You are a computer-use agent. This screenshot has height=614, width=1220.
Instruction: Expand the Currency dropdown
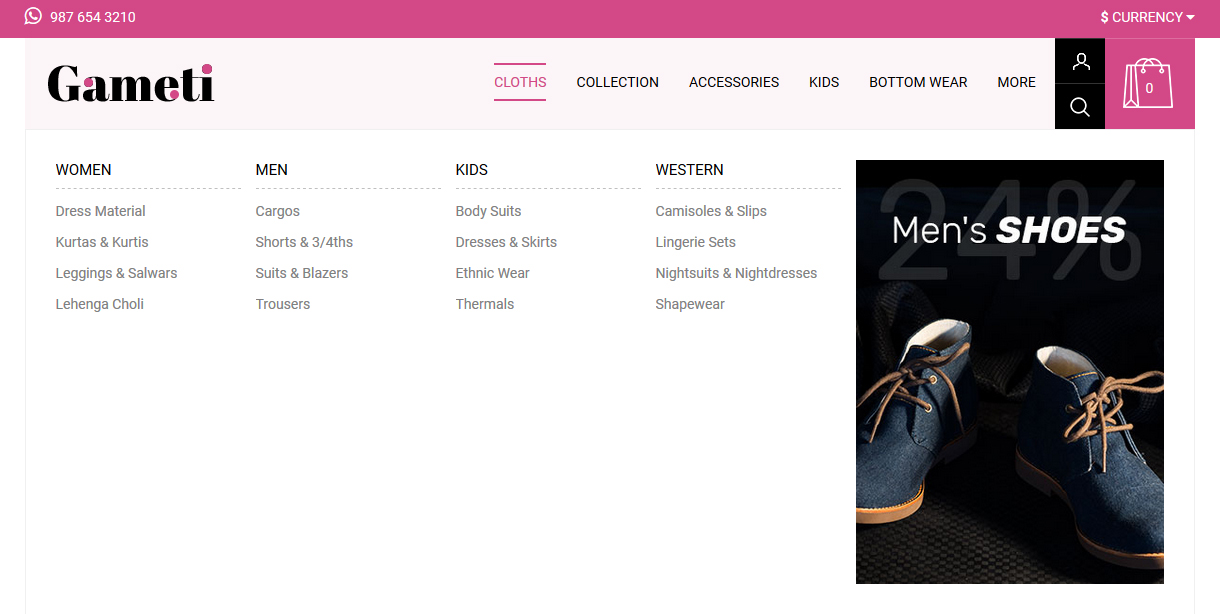1148,17
